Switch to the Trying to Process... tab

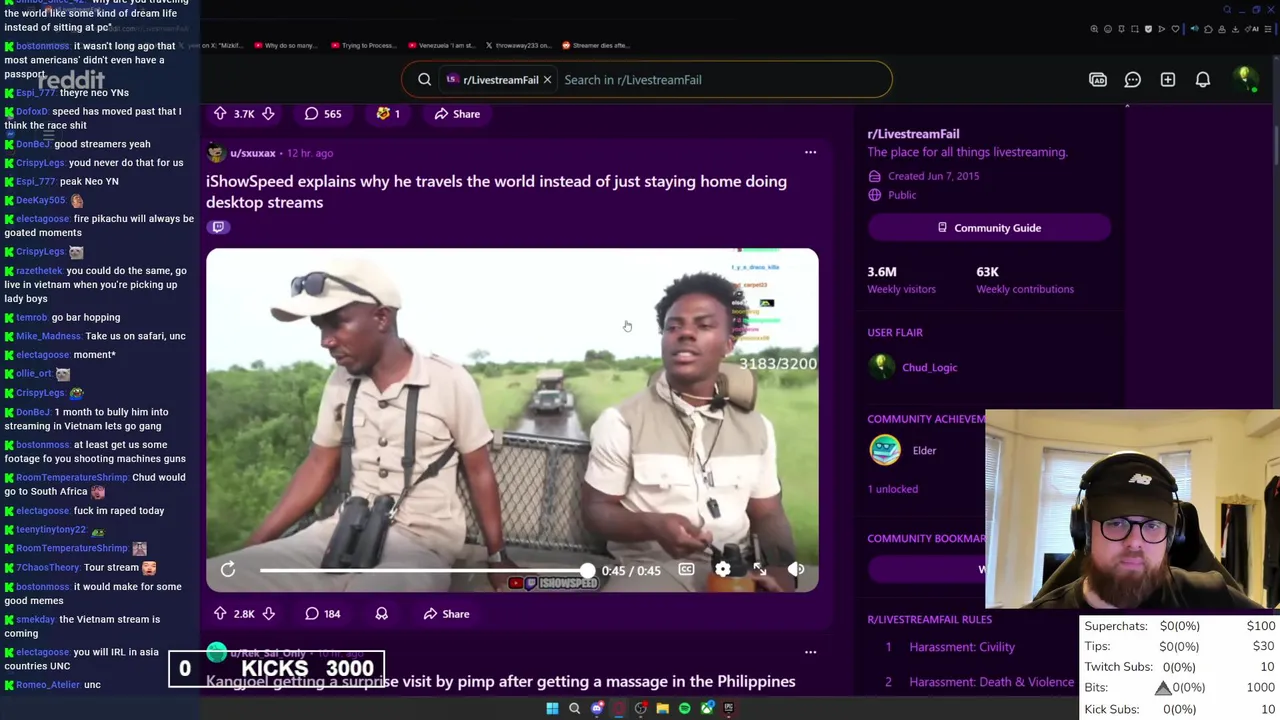coord(364,45)
